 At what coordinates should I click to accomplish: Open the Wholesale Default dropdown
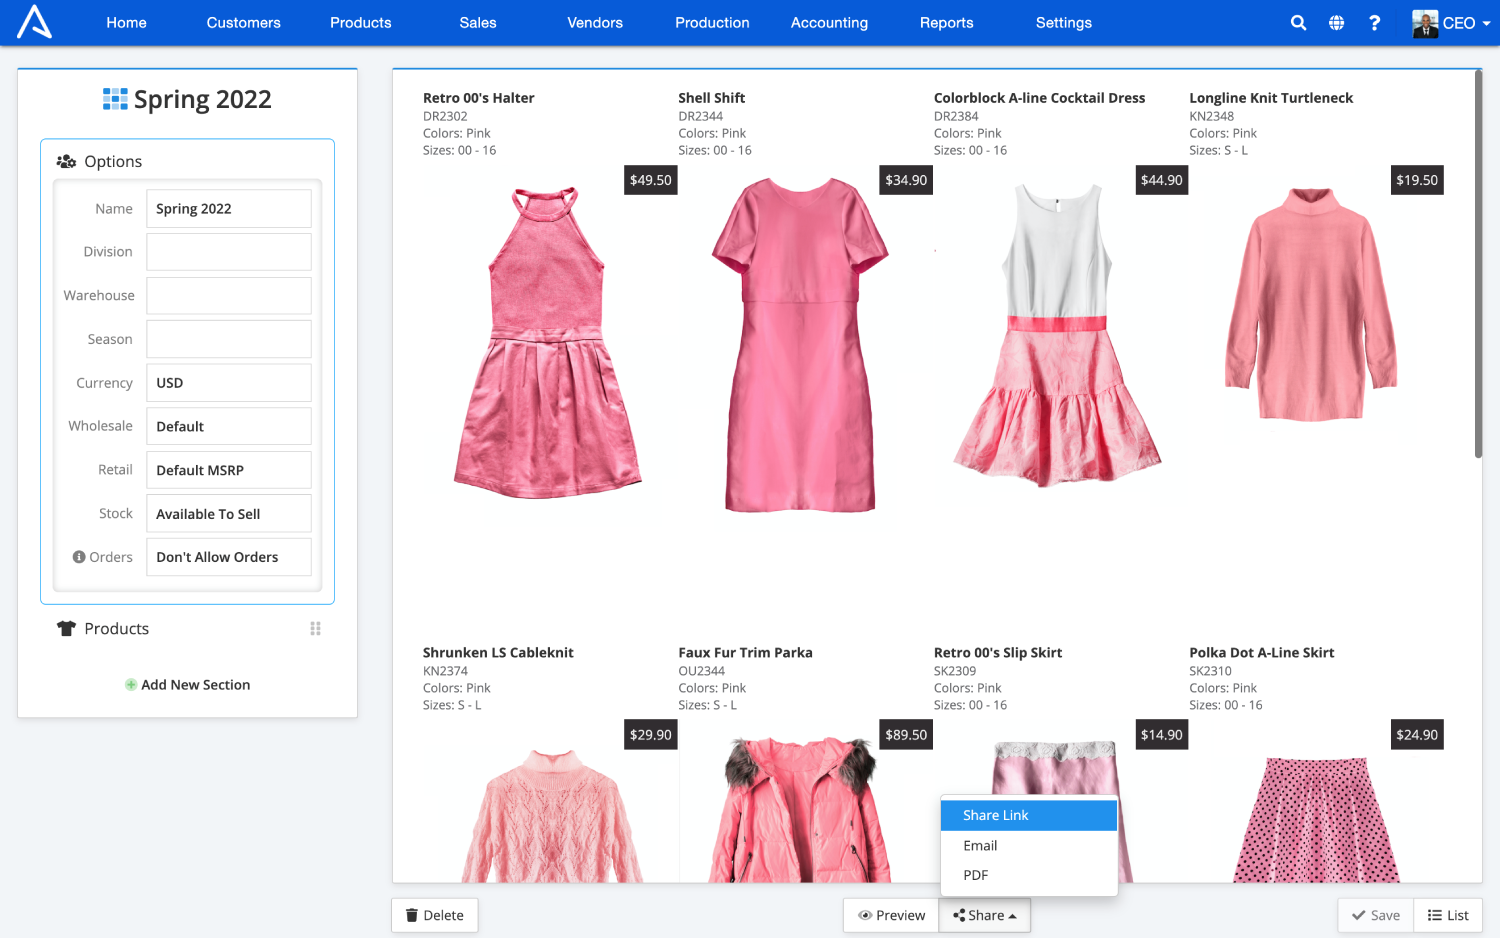pyautogui.click(x=229, y=426)
